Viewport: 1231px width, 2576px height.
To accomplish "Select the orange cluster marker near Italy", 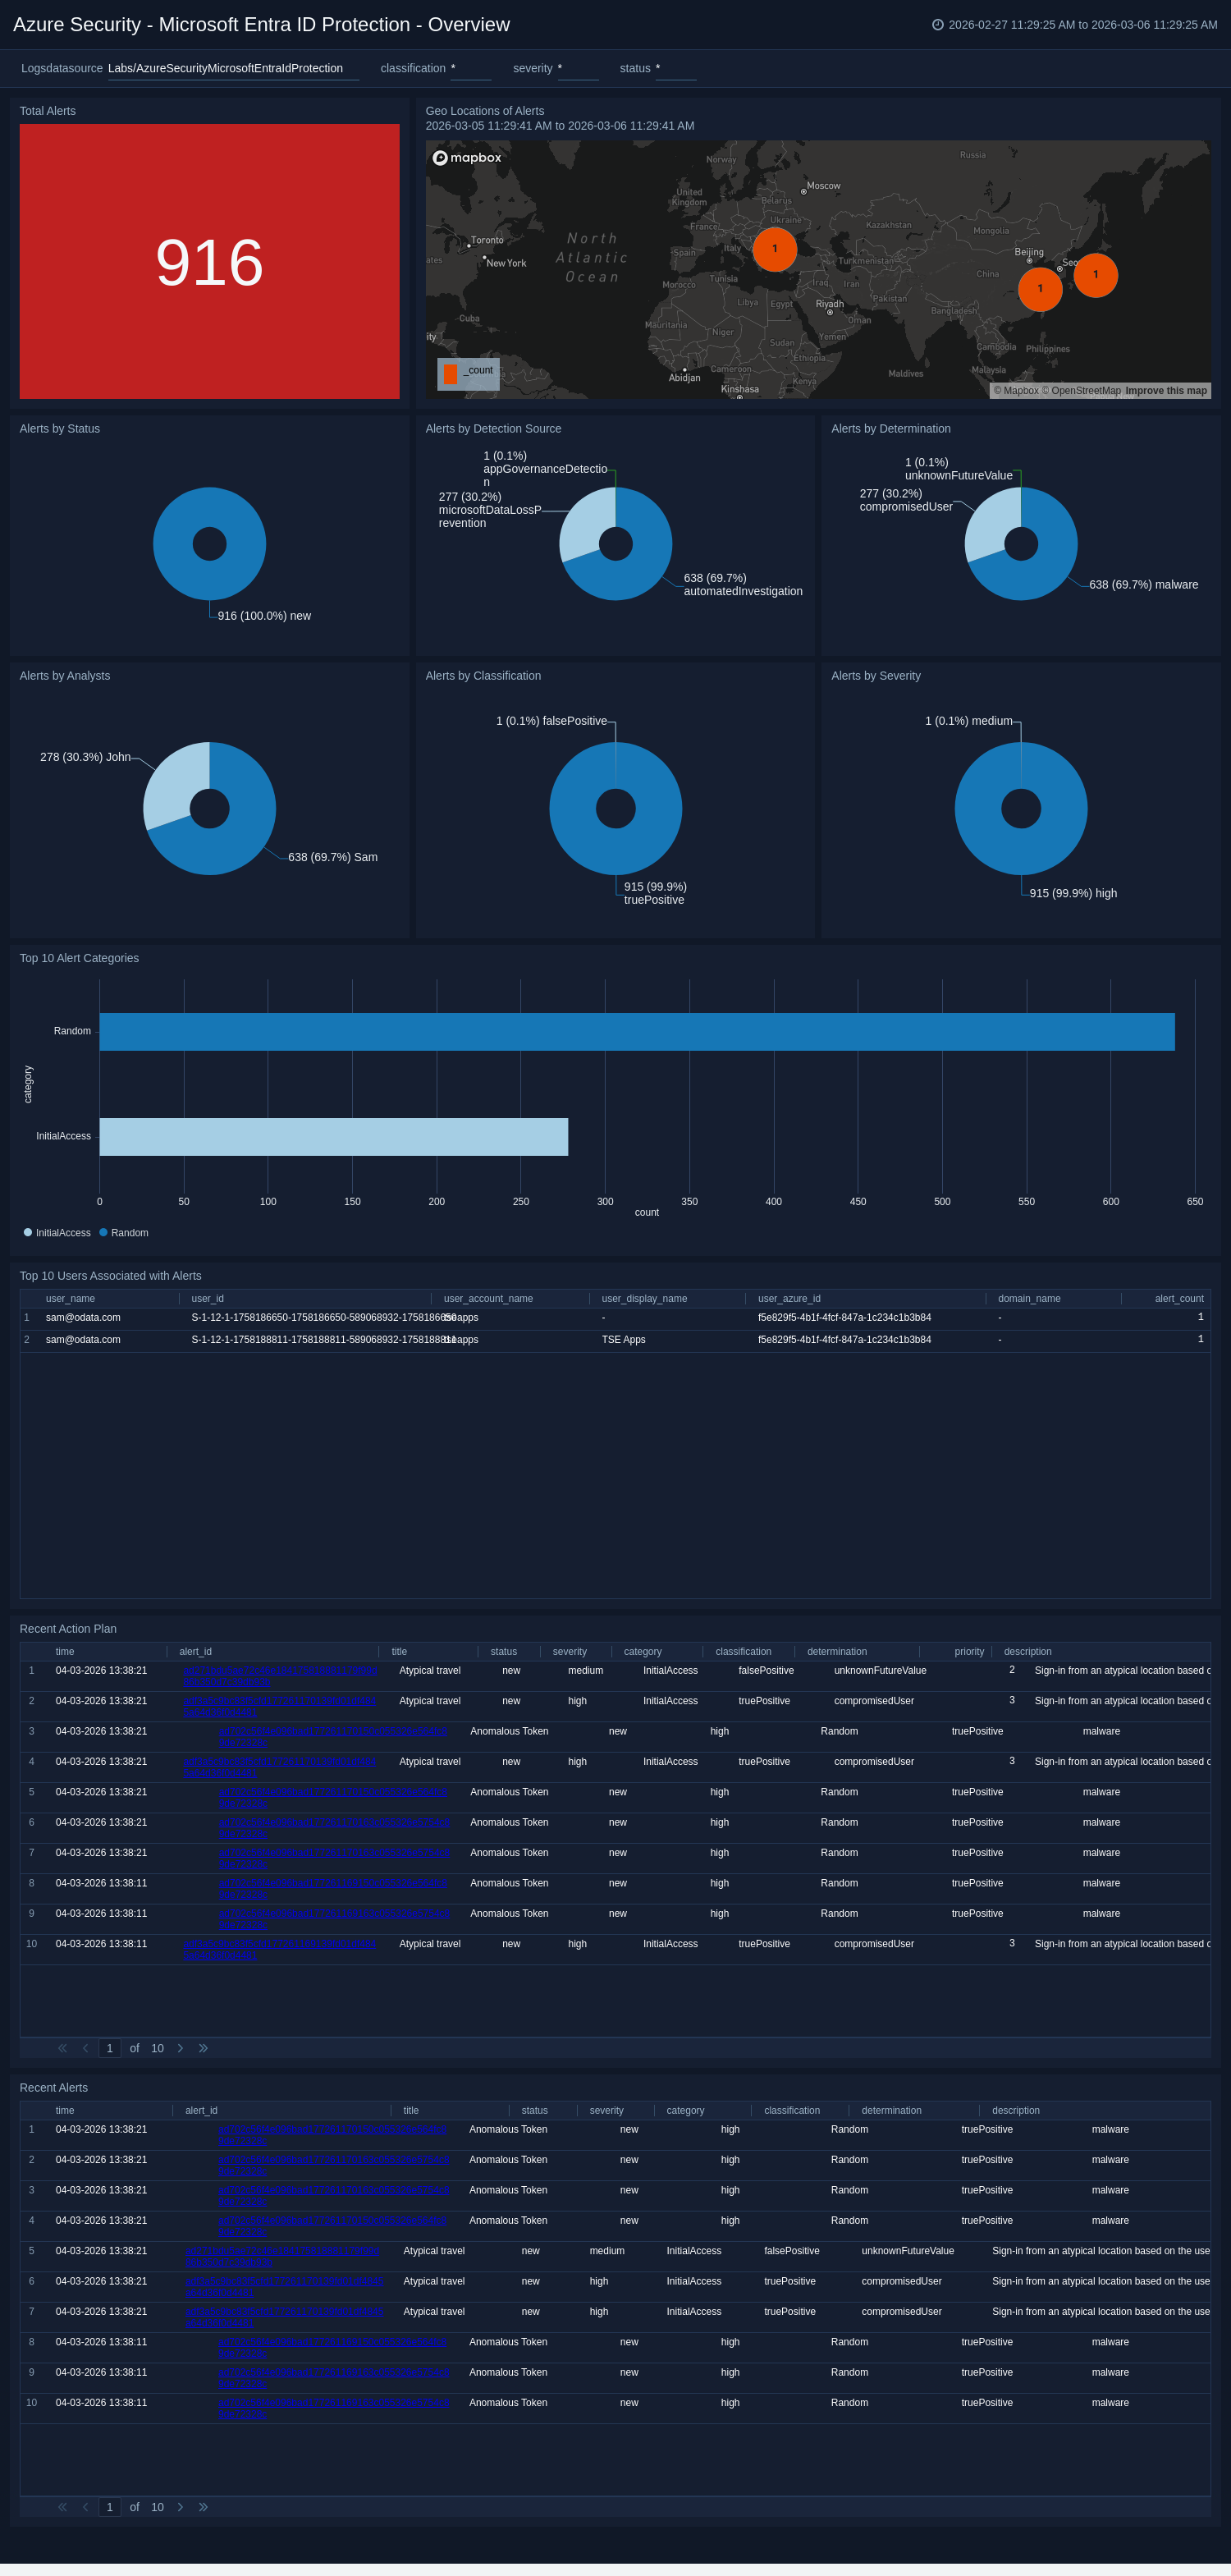I will click(774, 249).
